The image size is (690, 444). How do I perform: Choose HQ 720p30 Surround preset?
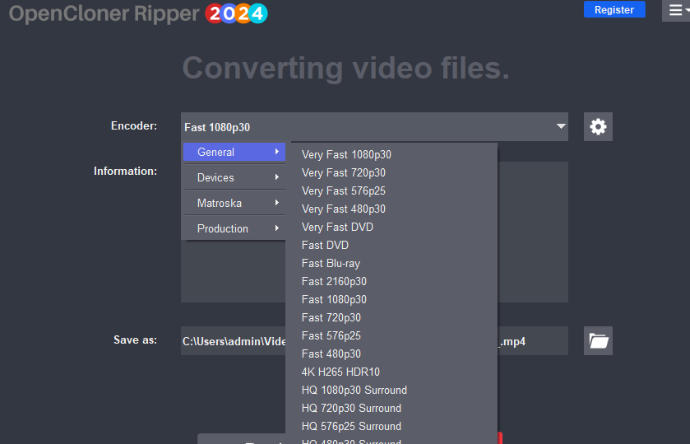click(351, 408)
